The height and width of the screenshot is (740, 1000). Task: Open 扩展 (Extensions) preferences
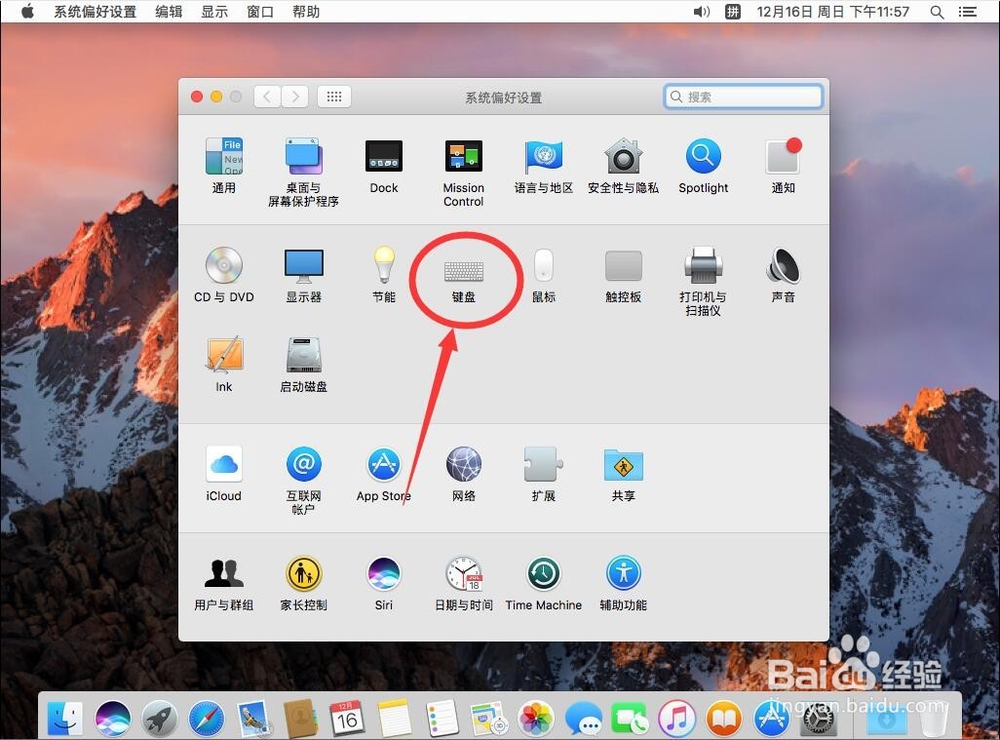click(x=543, y=473)
